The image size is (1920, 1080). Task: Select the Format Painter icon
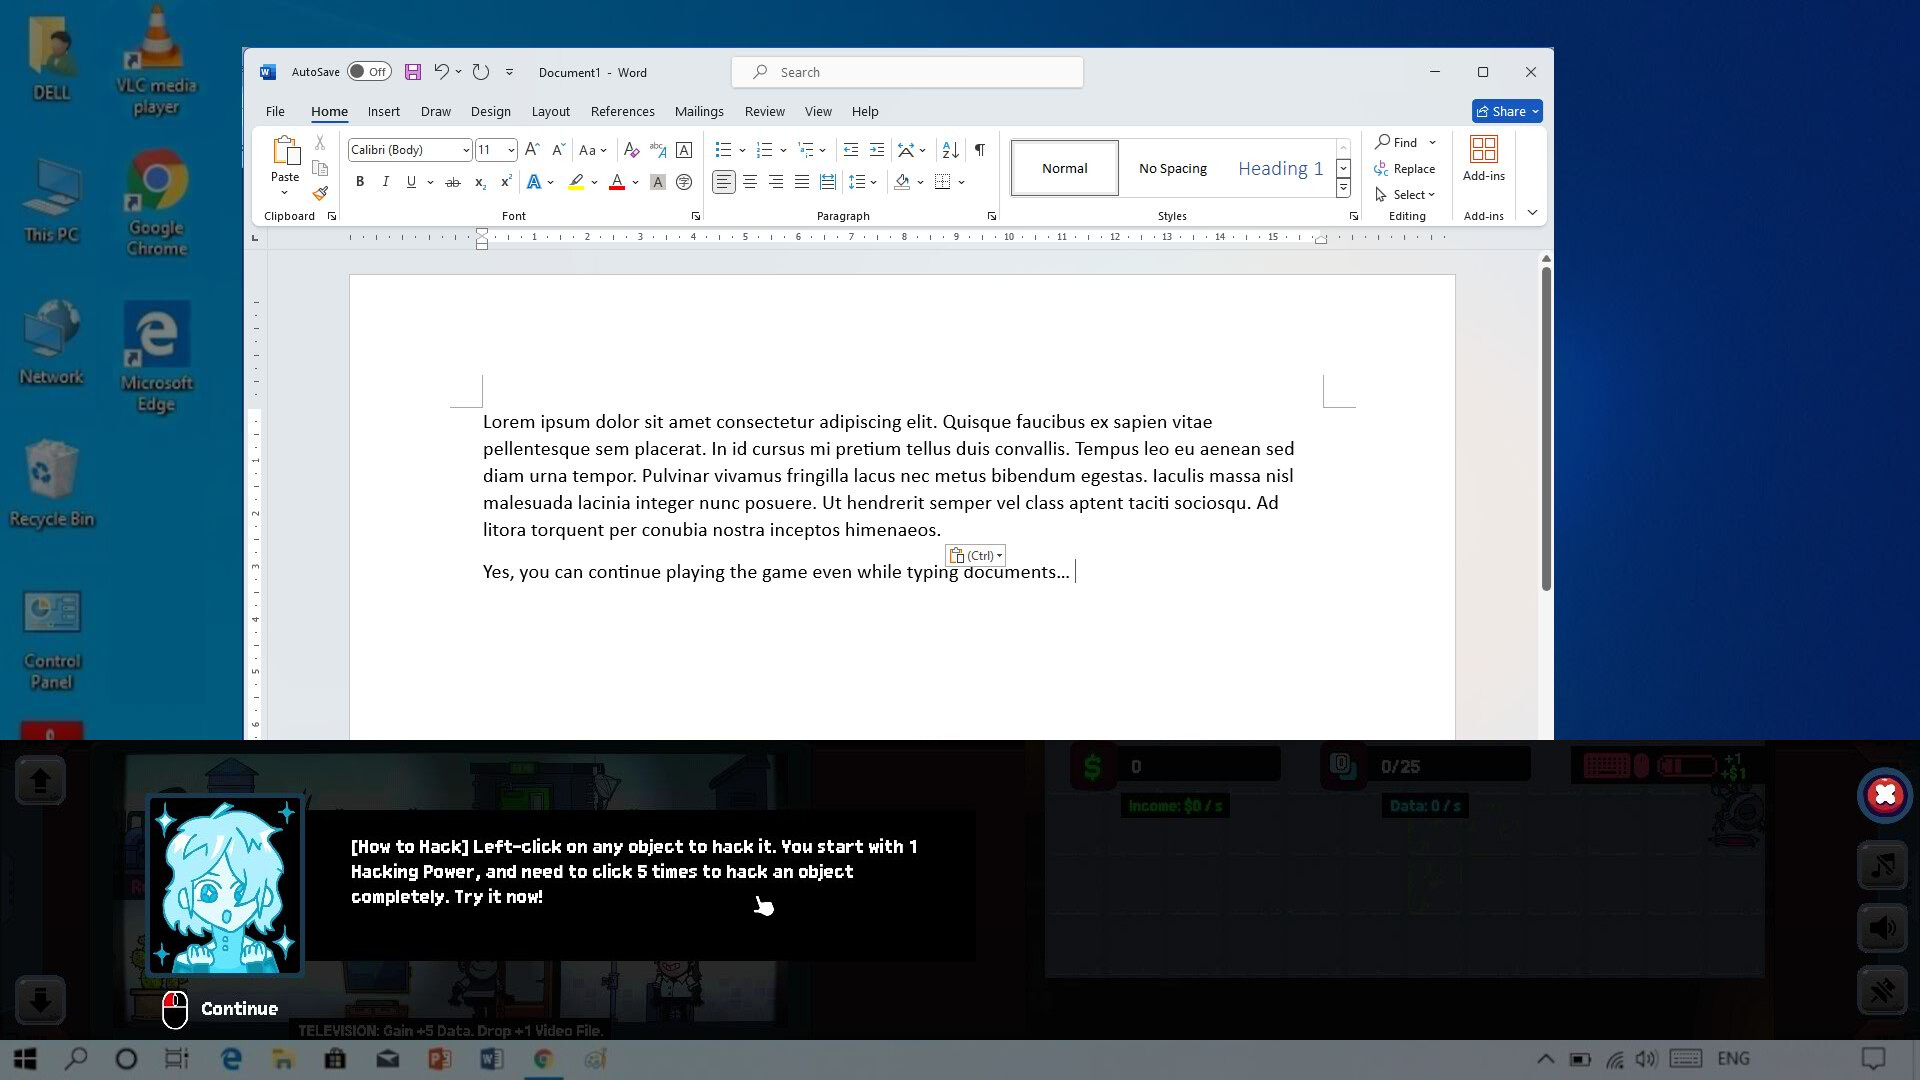click(x=320, y=193)
